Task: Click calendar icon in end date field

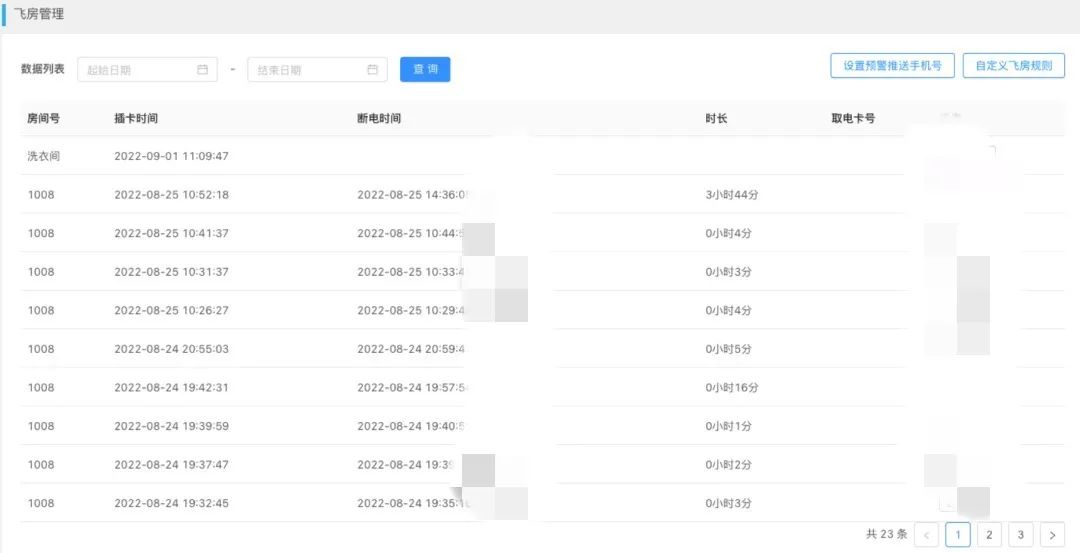Action: (372, 70)
